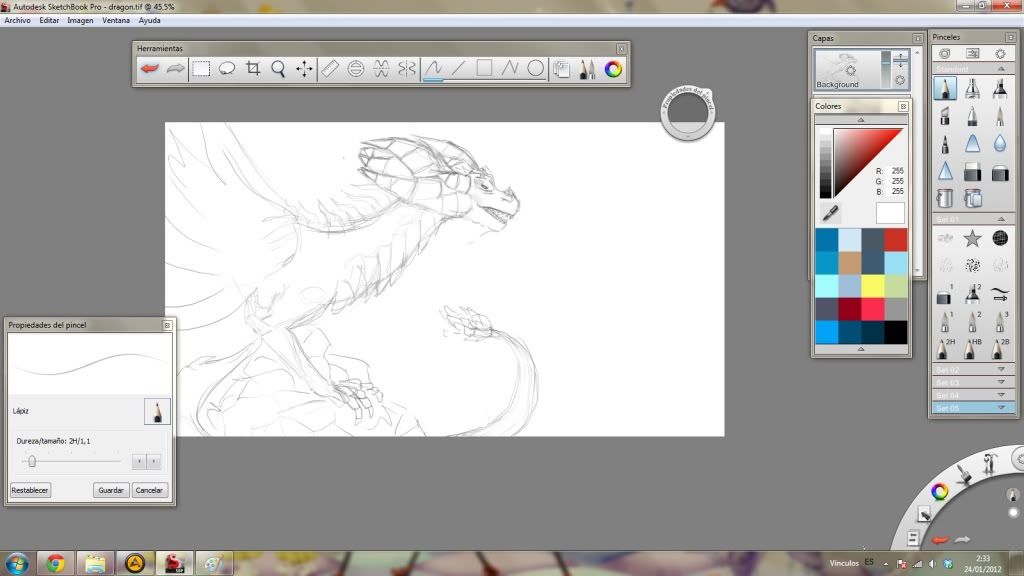Screen dimensions: 1024x576
Task: Choose the yellow swatch in Colores palette
Action: pos(872,285)
